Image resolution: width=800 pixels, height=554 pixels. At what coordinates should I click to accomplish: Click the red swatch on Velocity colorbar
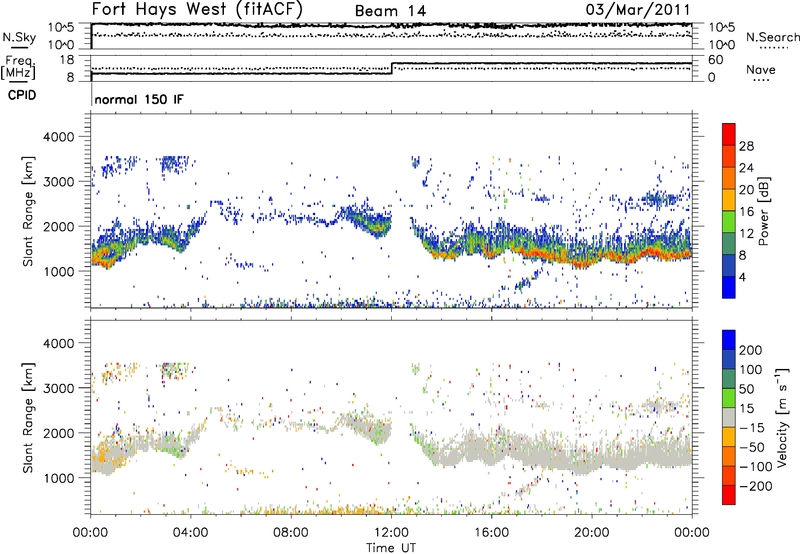click(x=729, y=495)
